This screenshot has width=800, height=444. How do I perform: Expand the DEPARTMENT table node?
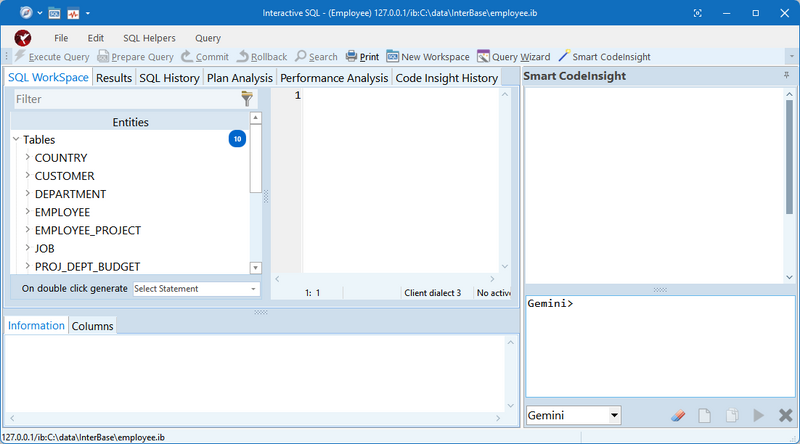click(x=28, y=193)
